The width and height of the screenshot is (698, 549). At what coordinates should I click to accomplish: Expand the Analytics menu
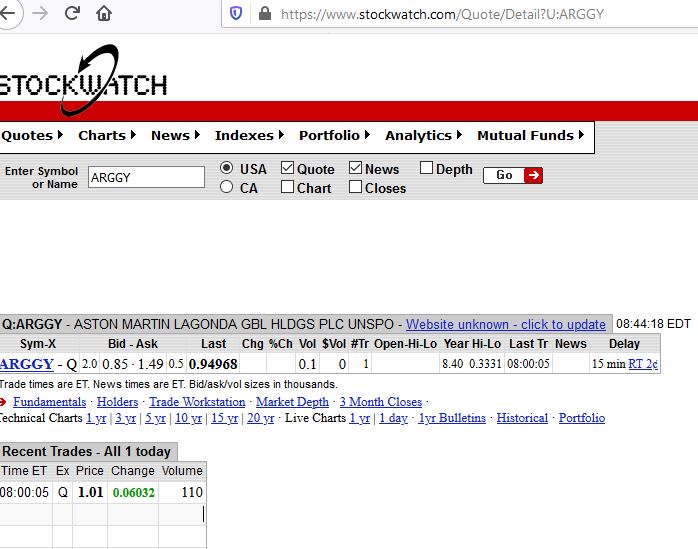423,135
